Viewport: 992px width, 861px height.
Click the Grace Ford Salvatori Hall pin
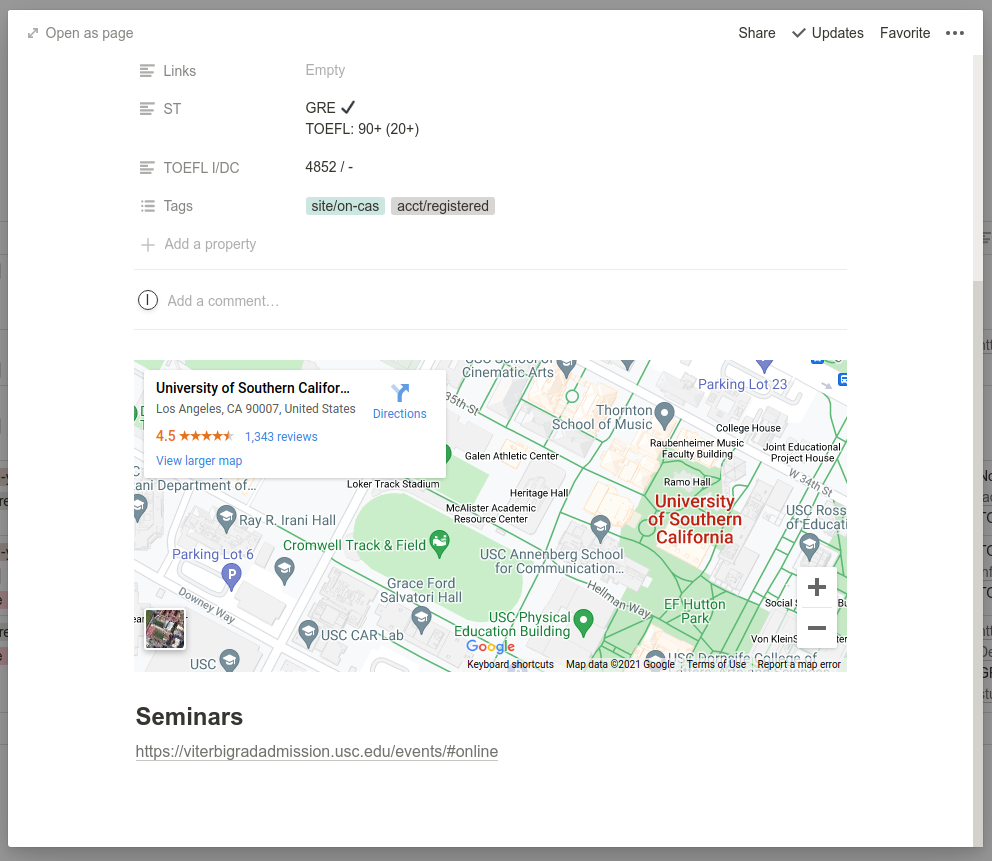point(421,620)
